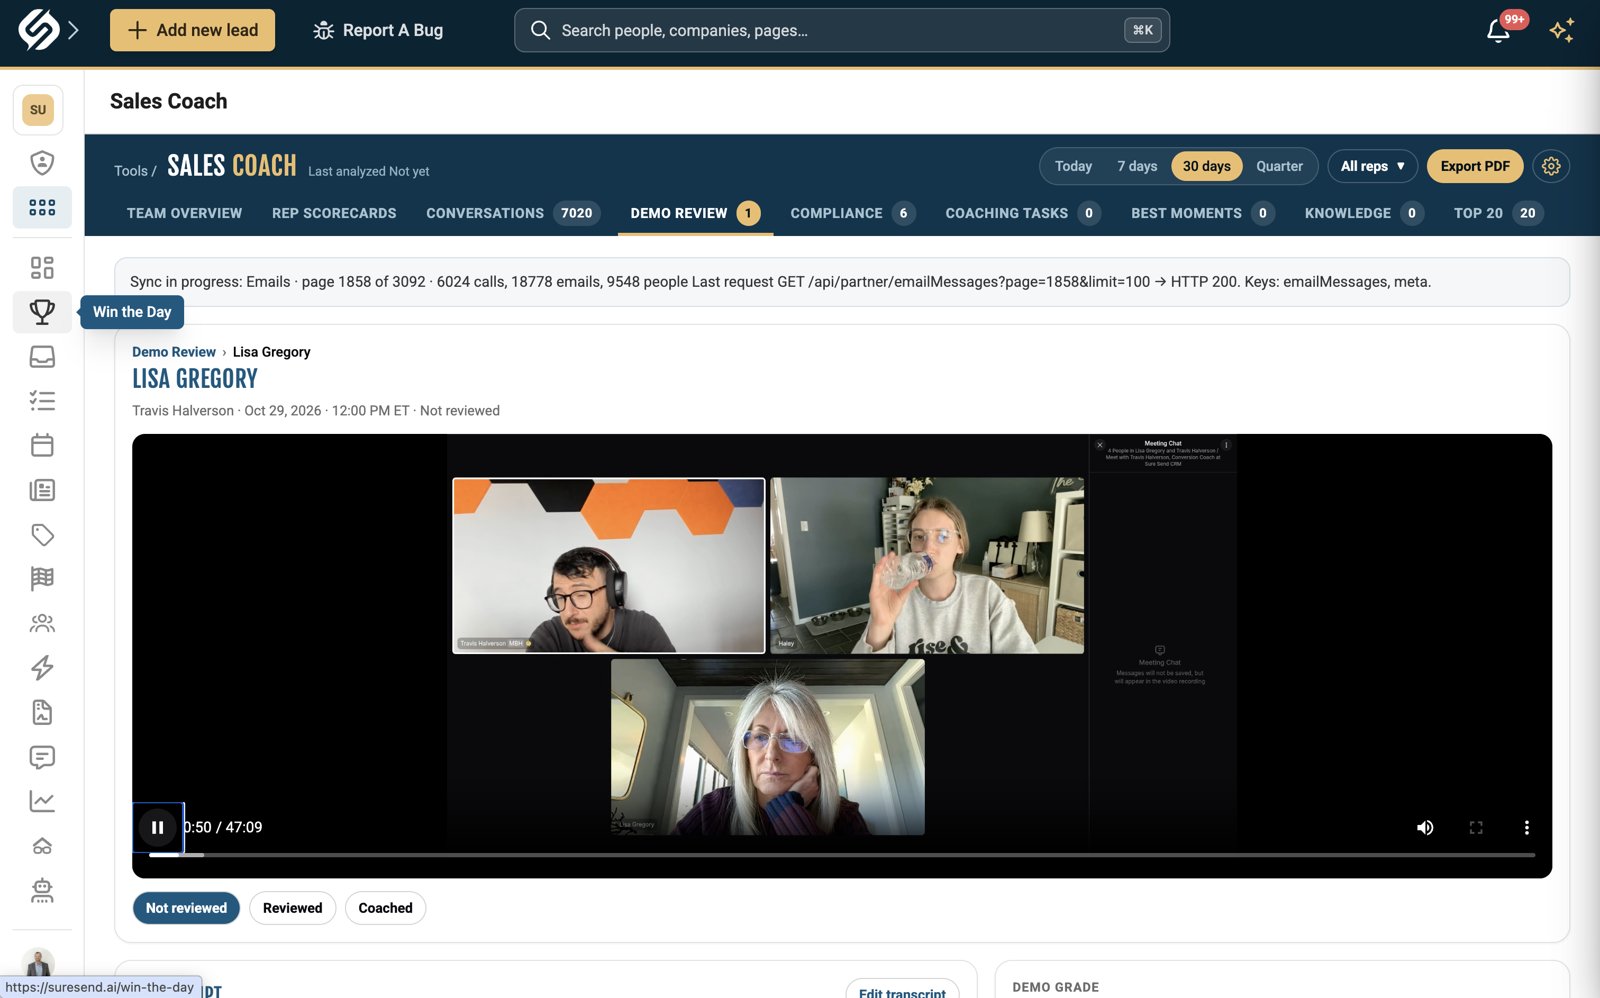Open the people group icon in sidebar

pos(42,623)
